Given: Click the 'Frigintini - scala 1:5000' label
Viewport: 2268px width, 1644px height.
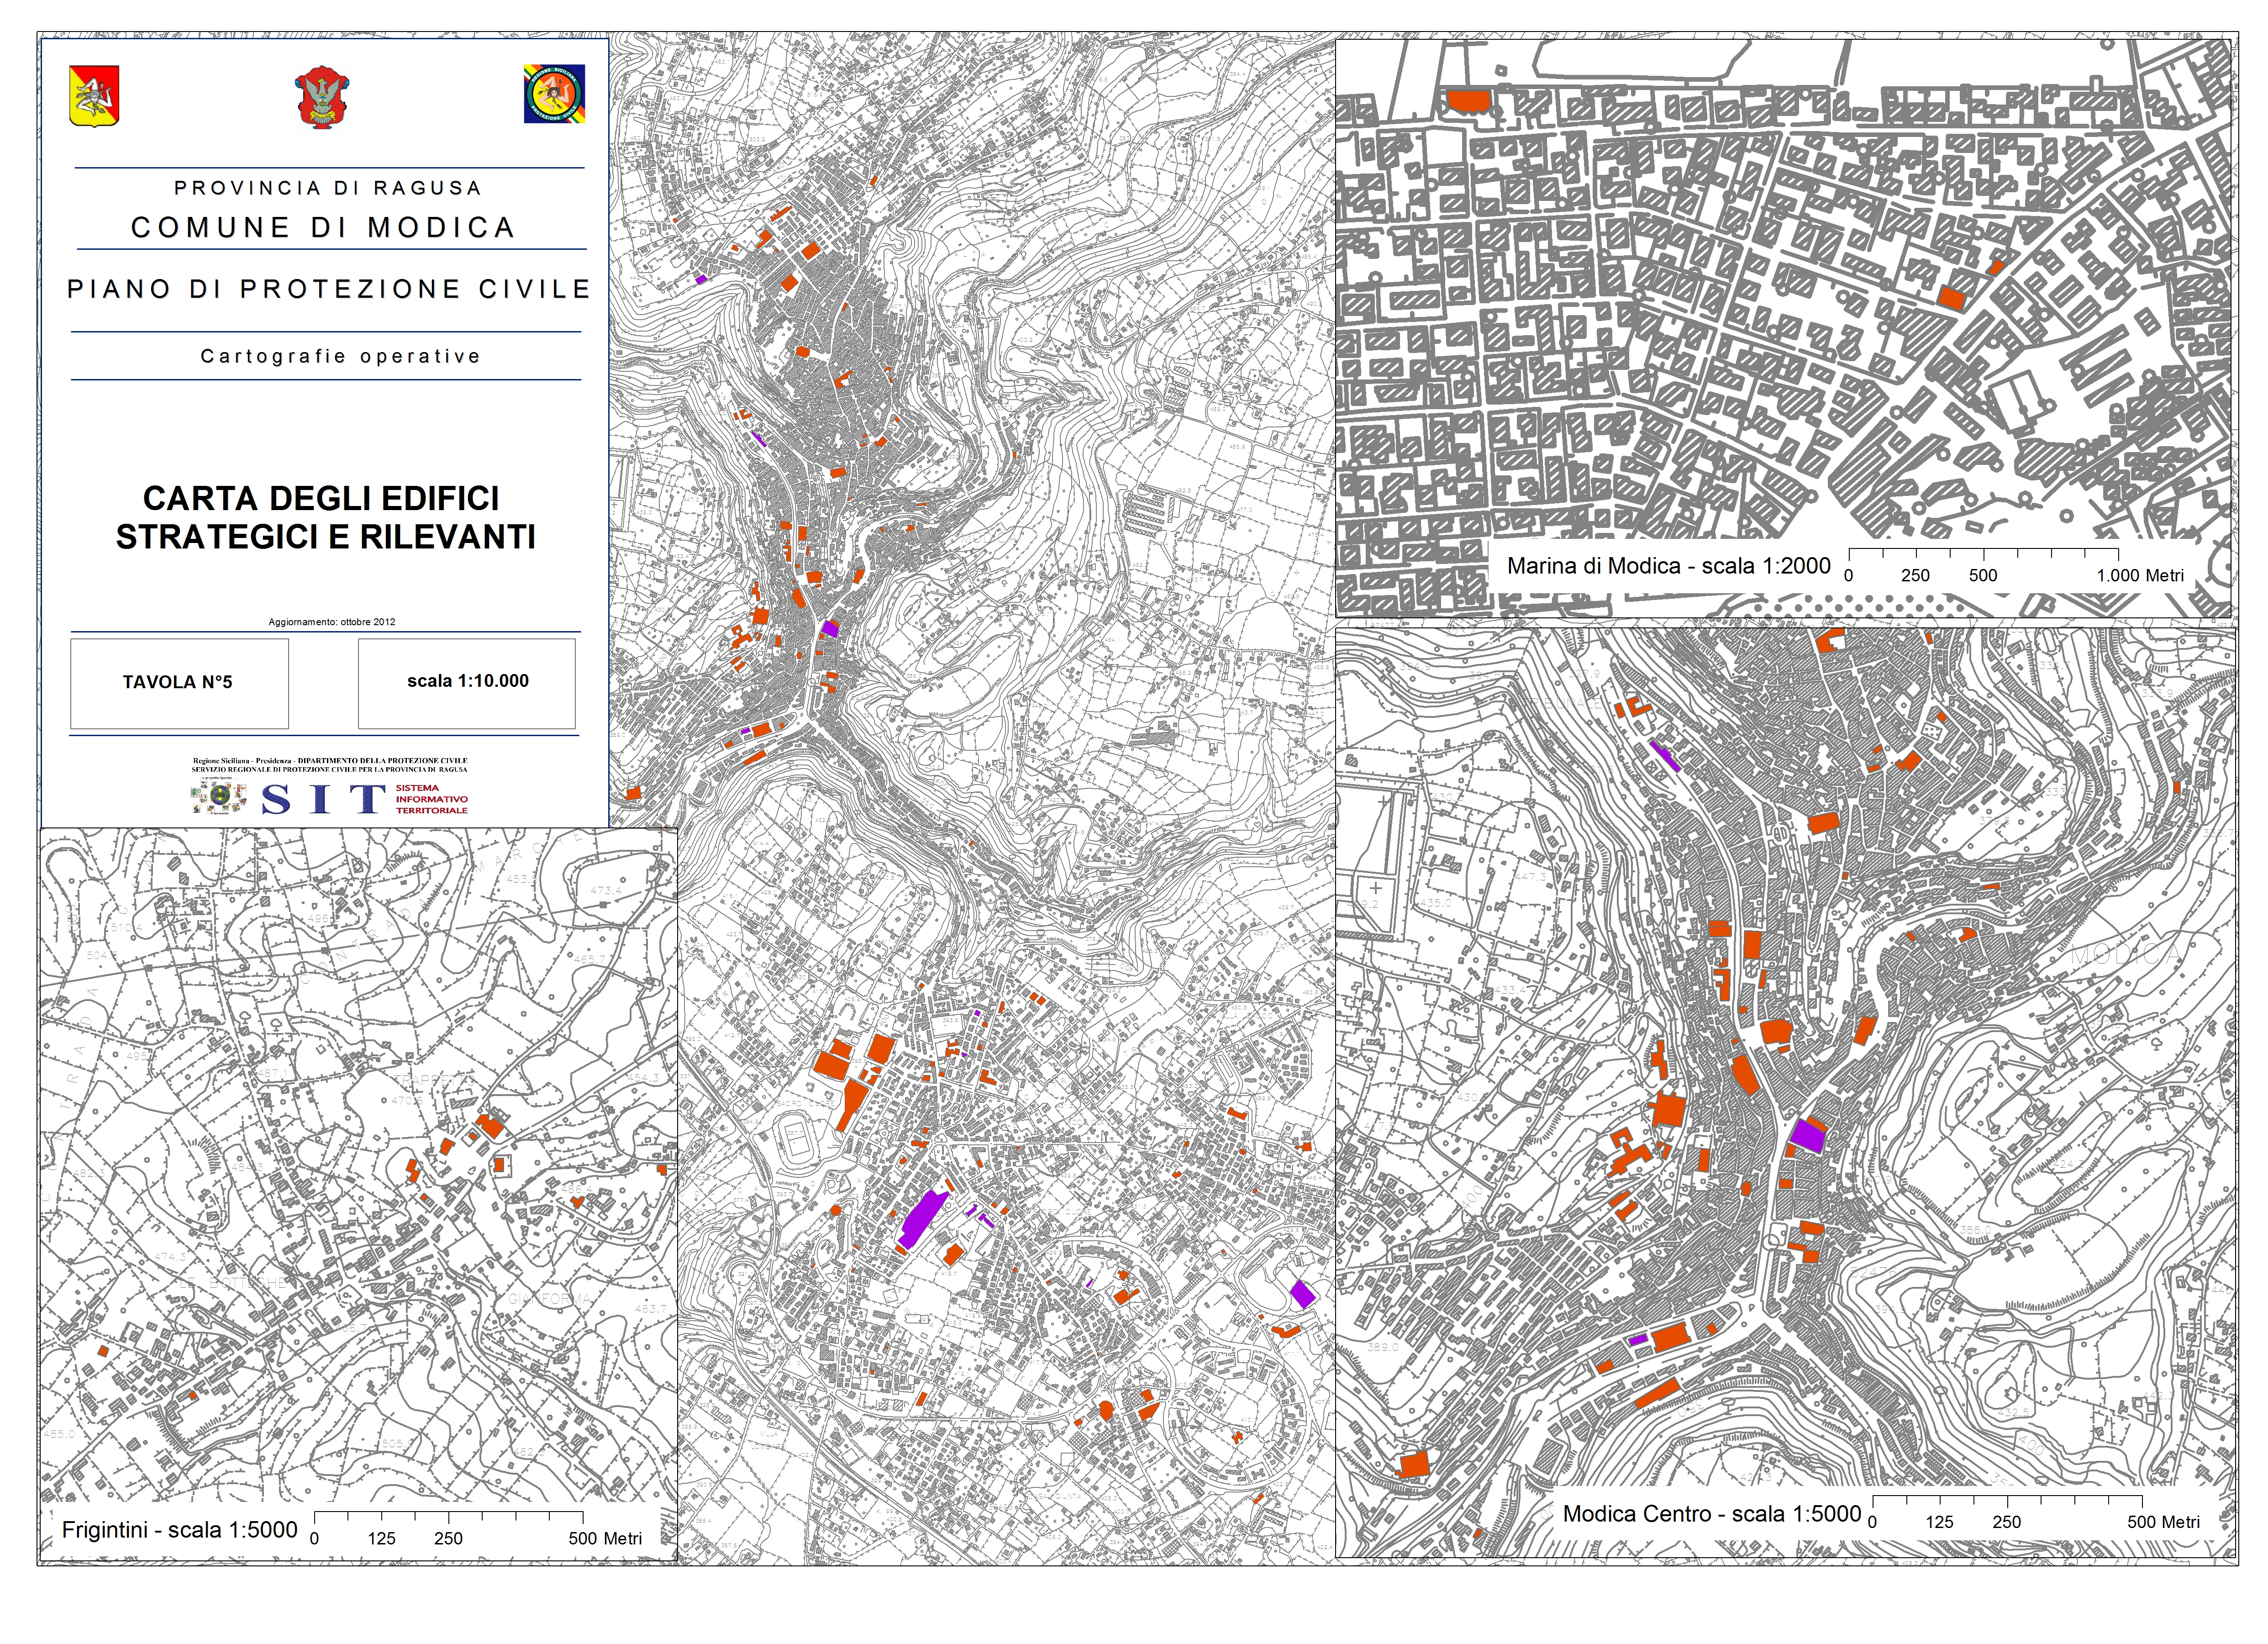Looking at the screenshot, I should (x=180, y=1530).
